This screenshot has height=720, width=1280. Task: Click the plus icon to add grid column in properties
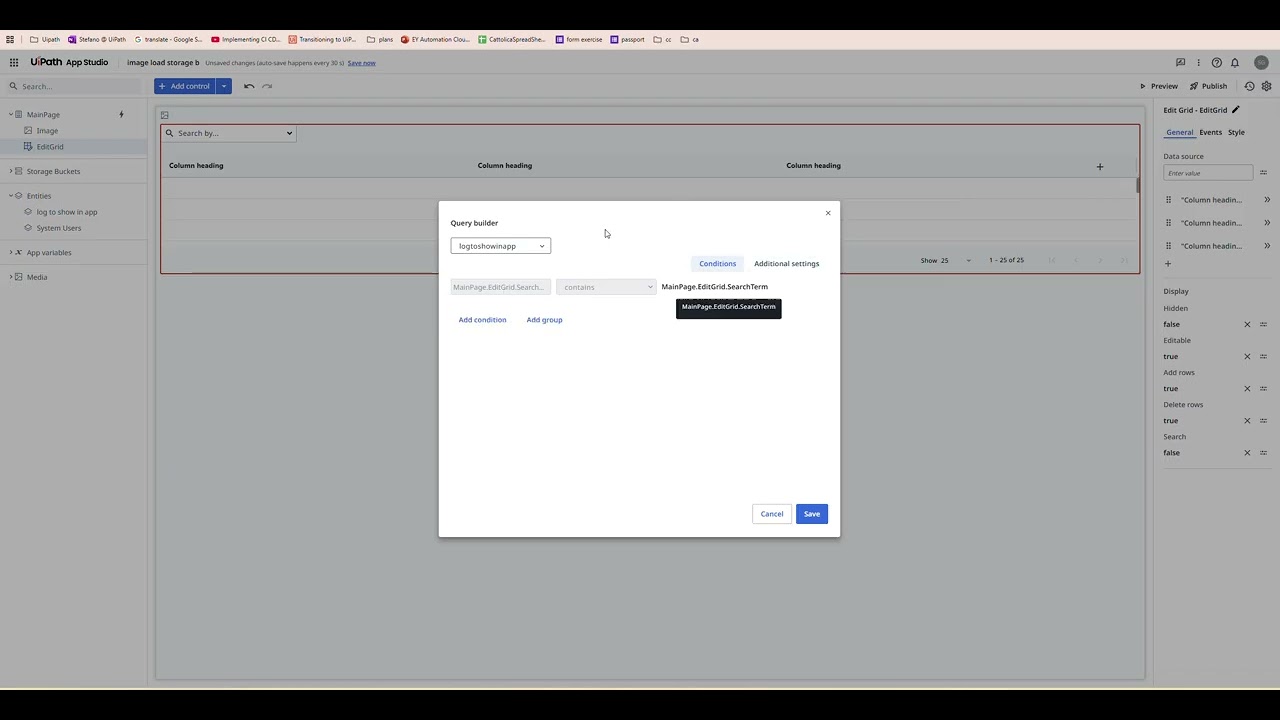[x=1168, y=264]
